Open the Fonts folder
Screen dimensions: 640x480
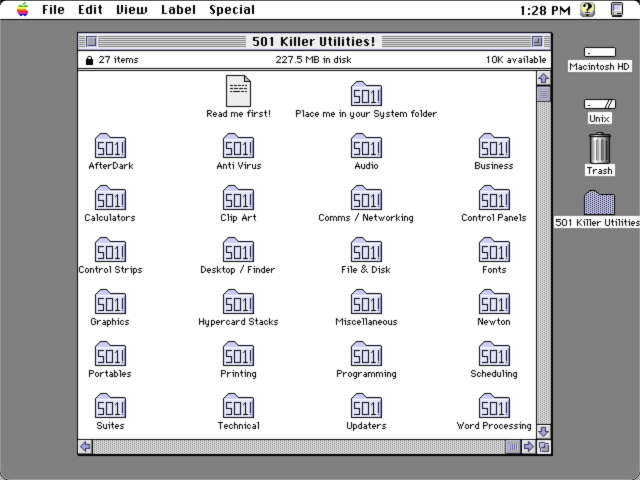pyautogui.click(x=494, y=250)
